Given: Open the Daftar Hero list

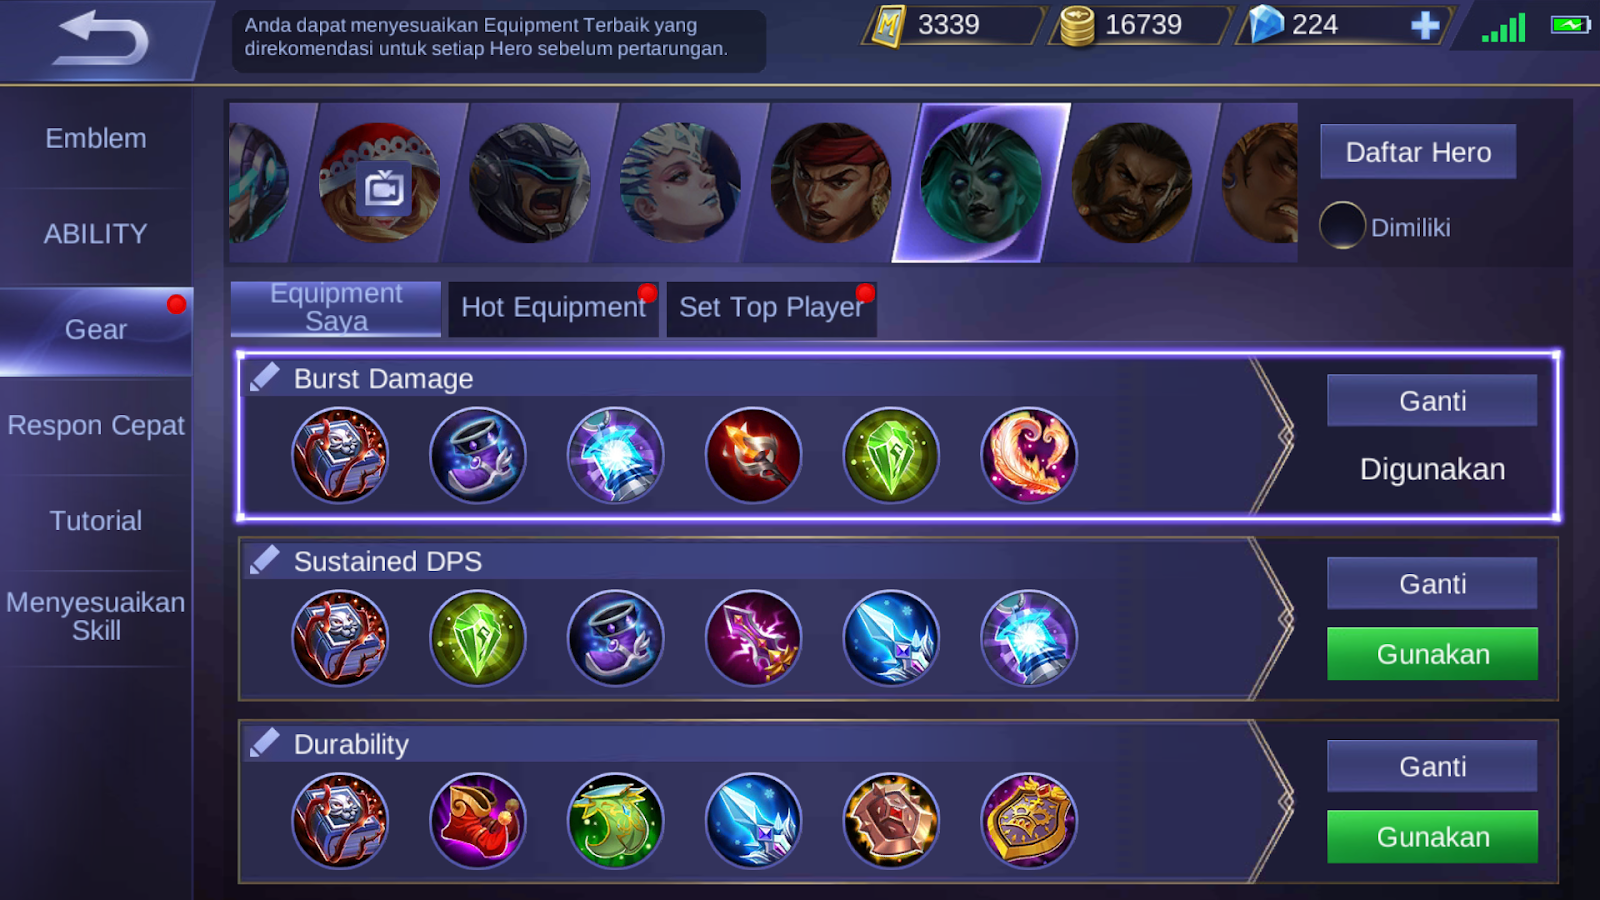Looking at the screenshot, I should point(1418,152).
